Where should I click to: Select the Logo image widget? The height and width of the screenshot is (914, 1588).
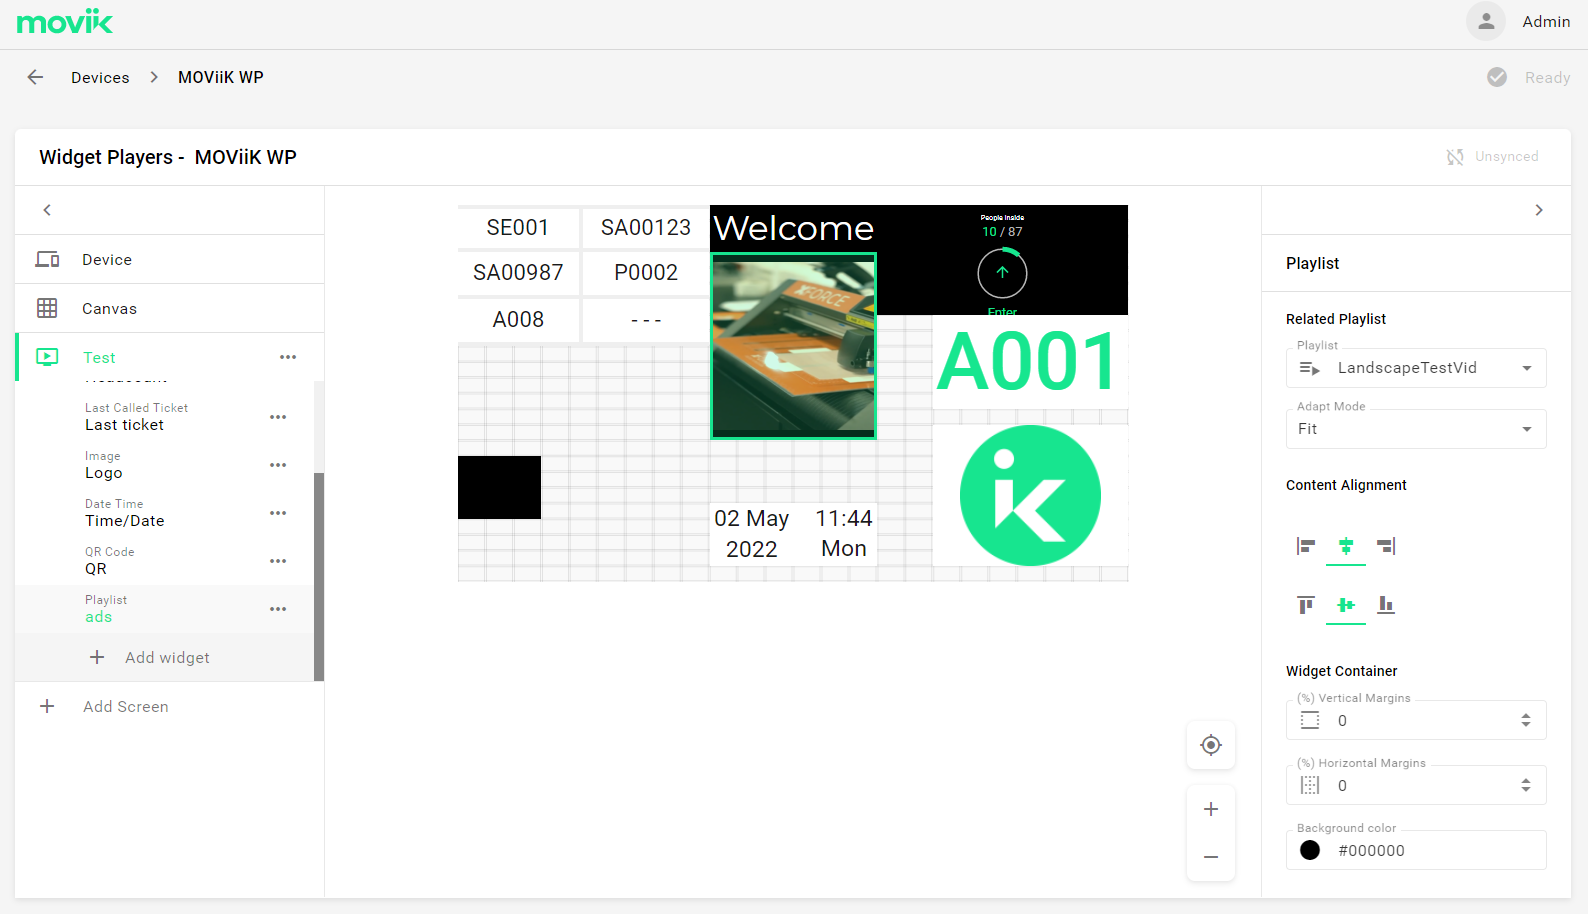pyautogui.click(x=165, y=465)
